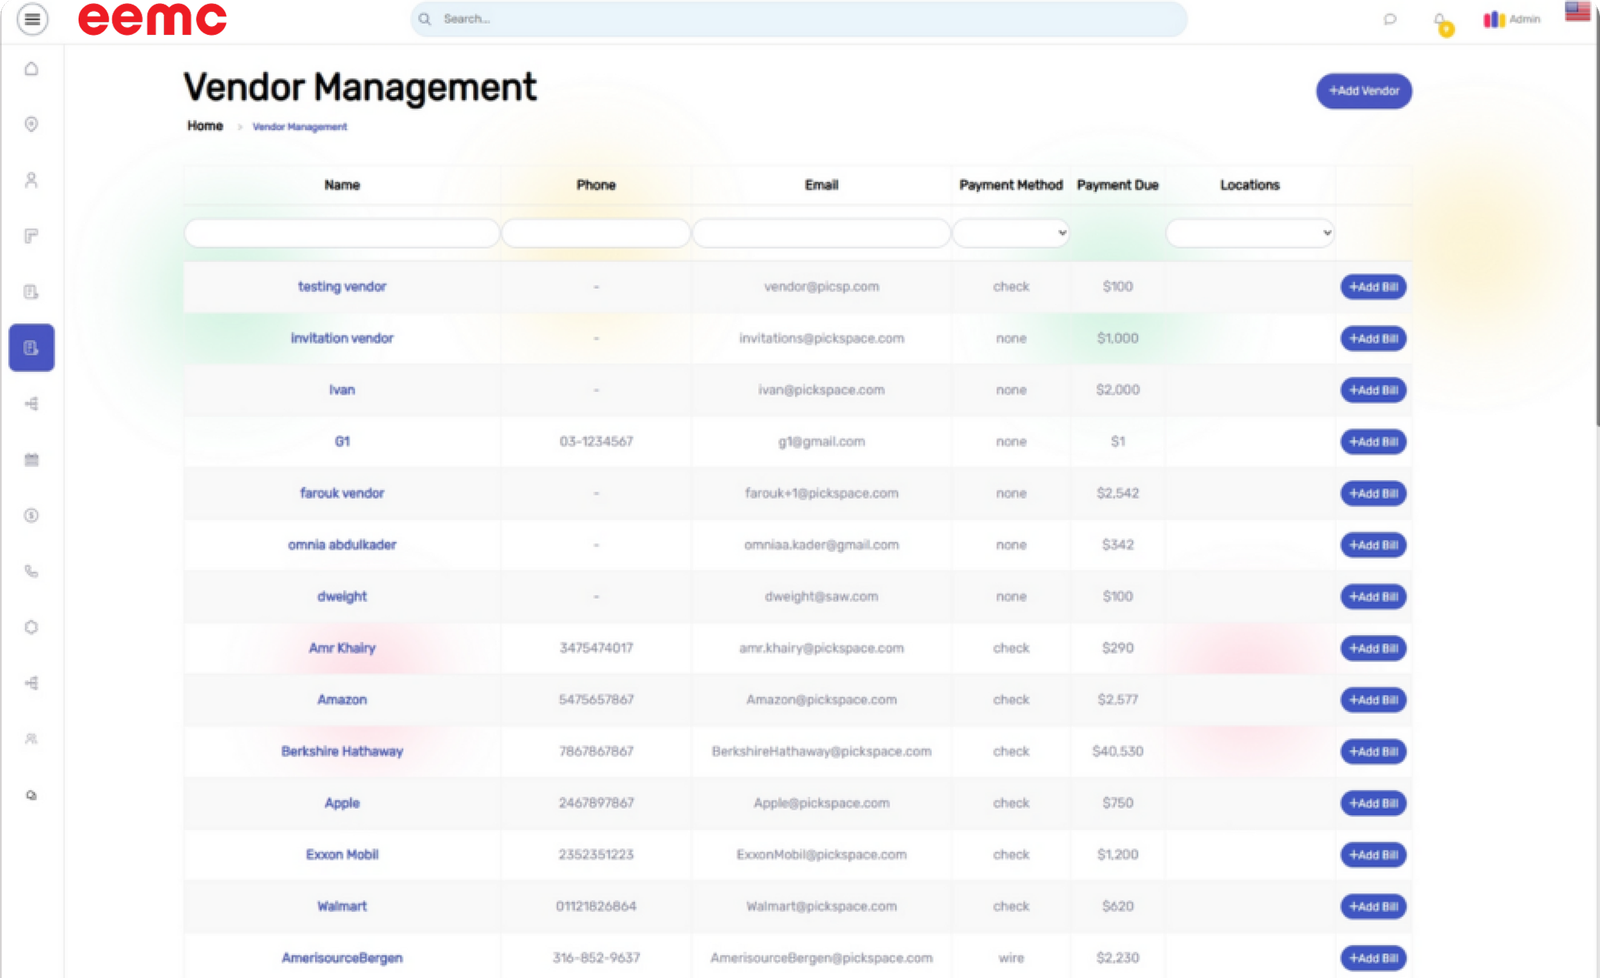Open the notifications bell icon
The height and width of the screenshot is (978, 1600).
point(1440,21)
